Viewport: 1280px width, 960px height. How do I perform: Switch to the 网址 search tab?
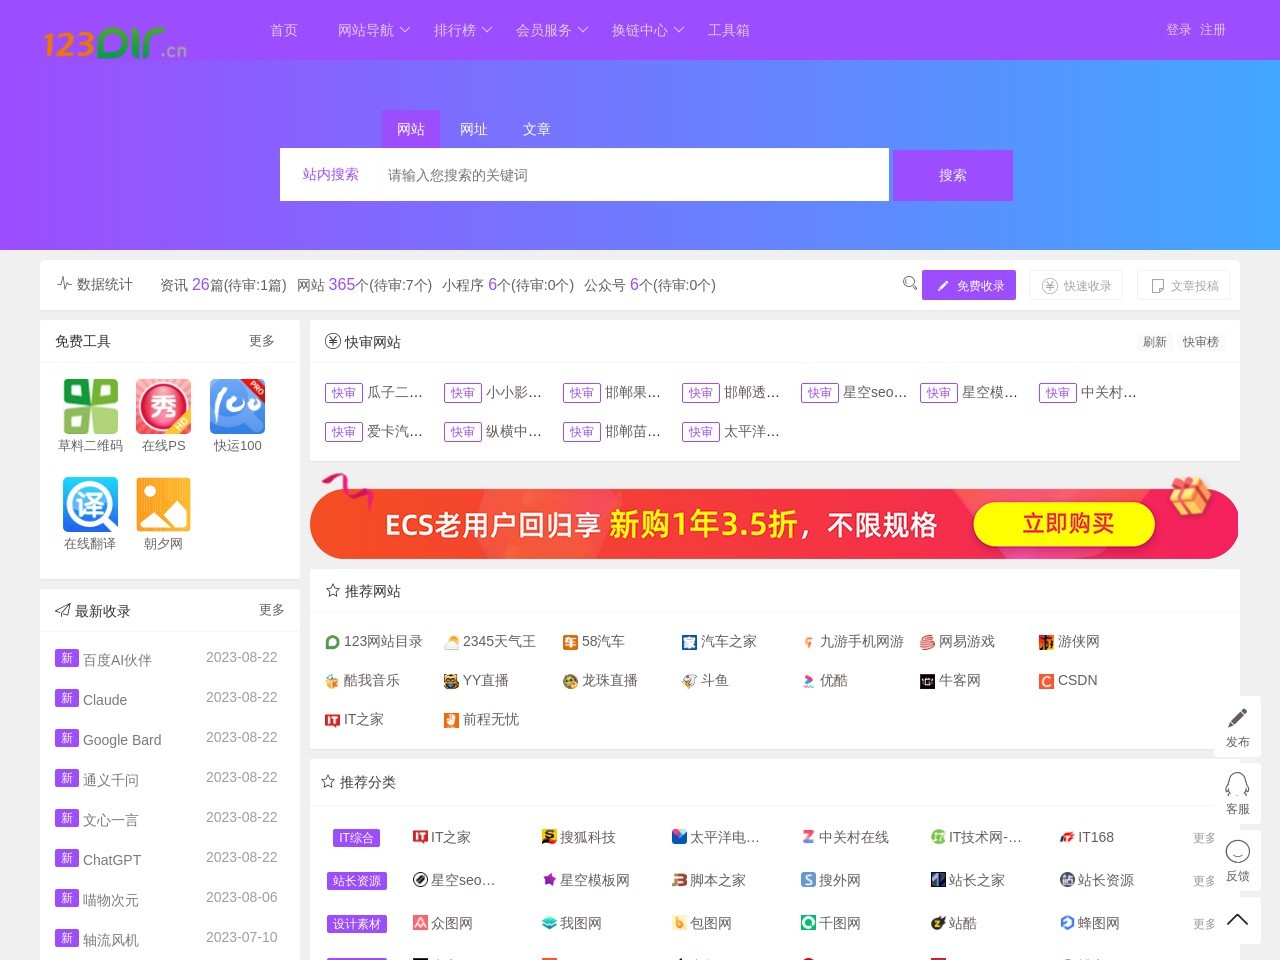point(474,129)
